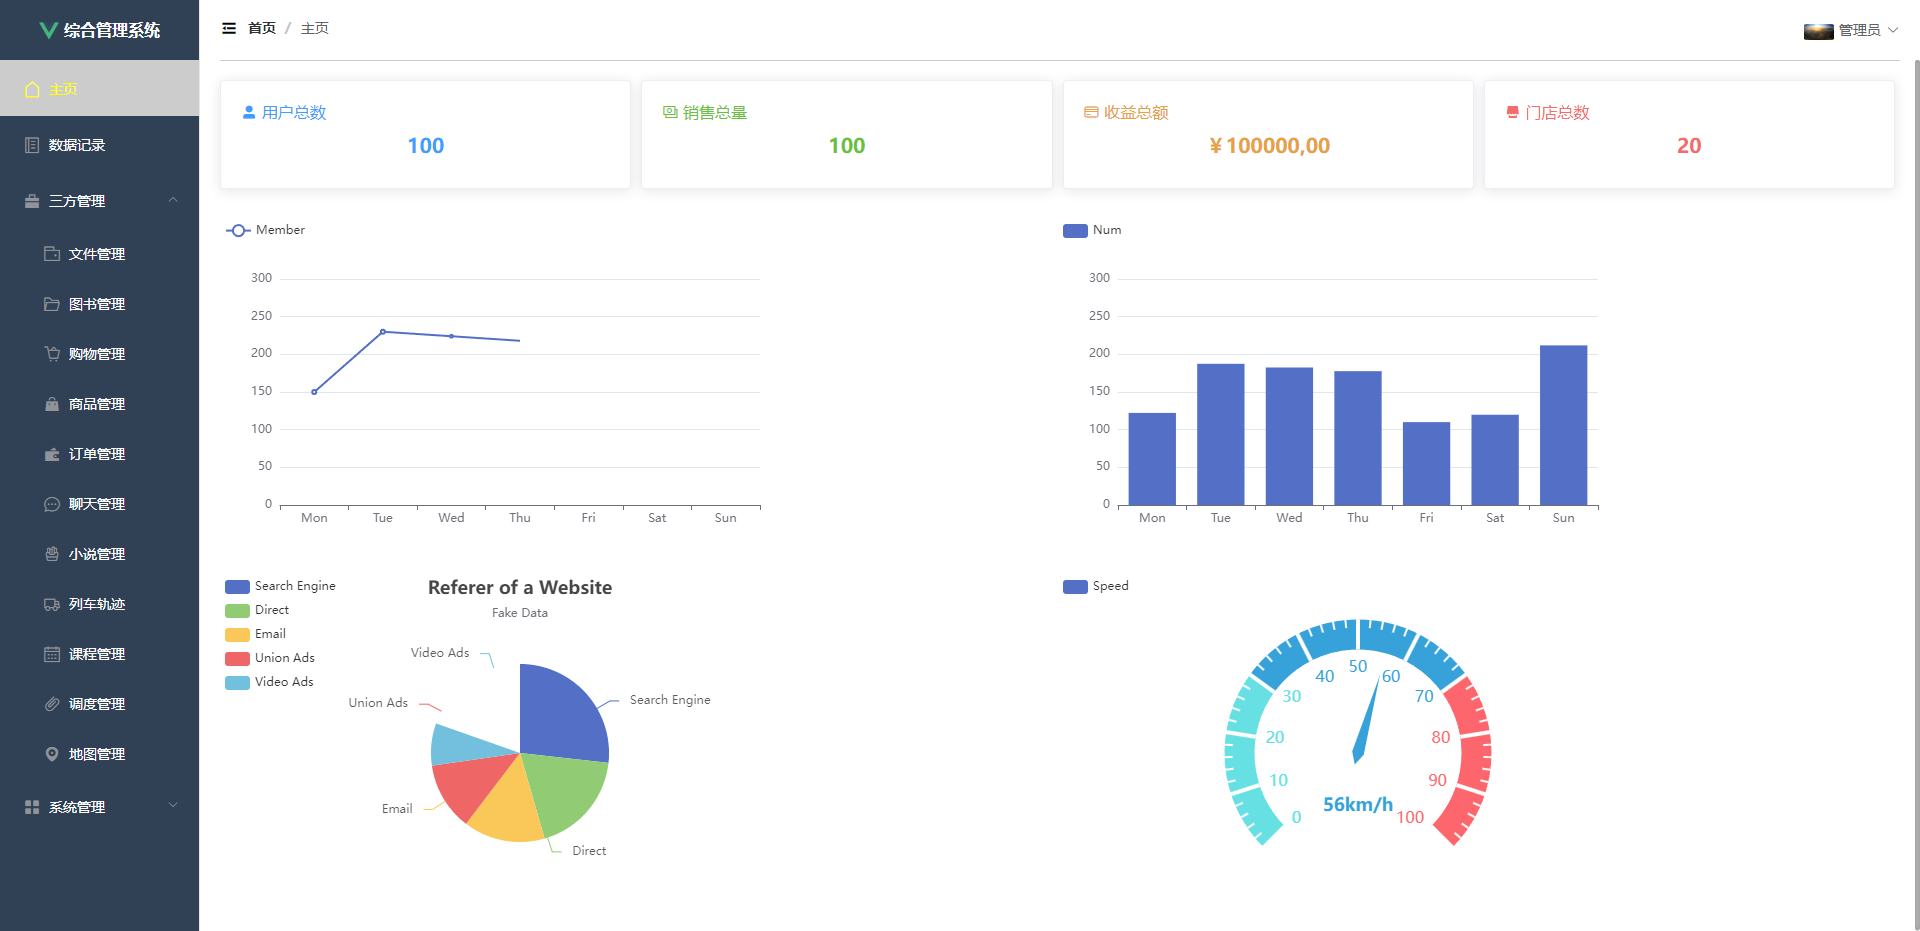Click the admin avatar thumbnail
The image size is (1920, 931).
point(1818,31)
